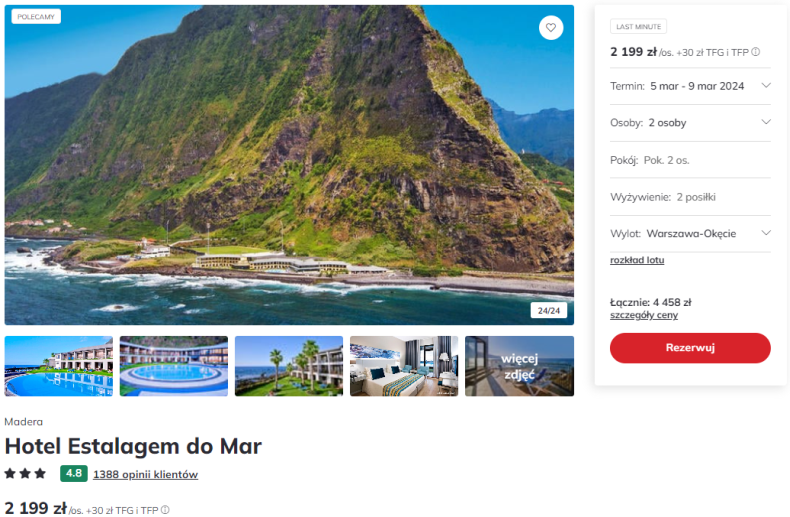Viewport: 790px width, 517px height.
Task: Click the three-star hotel rating
Action: [25, 474]
